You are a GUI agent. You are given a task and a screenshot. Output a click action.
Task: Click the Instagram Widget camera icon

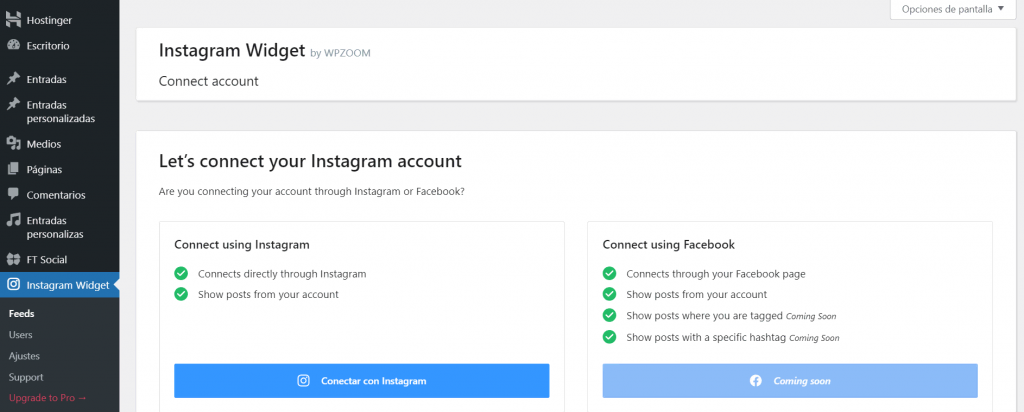coord(13,285)
